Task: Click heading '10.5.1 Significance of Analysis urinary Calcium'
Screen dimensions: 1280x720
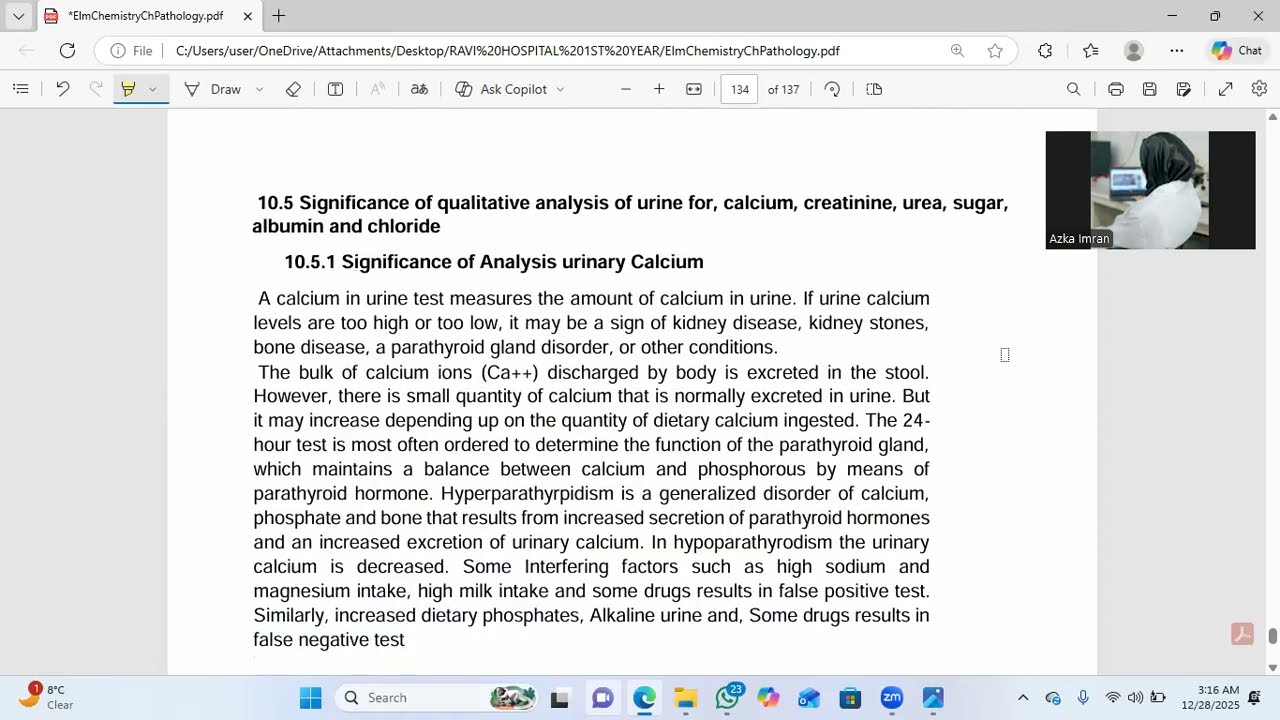Action: coord(494,262)
